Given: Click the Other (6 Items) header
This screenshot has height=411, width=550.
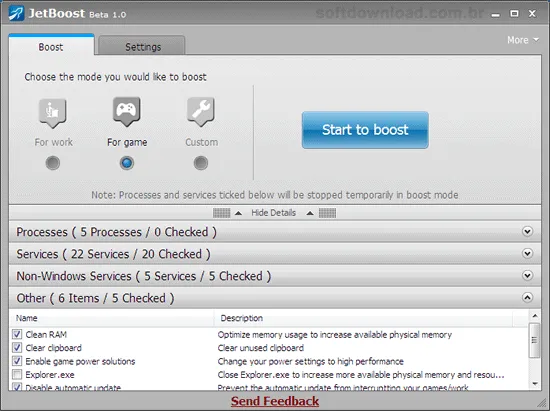Looking at the screenshot, I should (x=275, y=298).
